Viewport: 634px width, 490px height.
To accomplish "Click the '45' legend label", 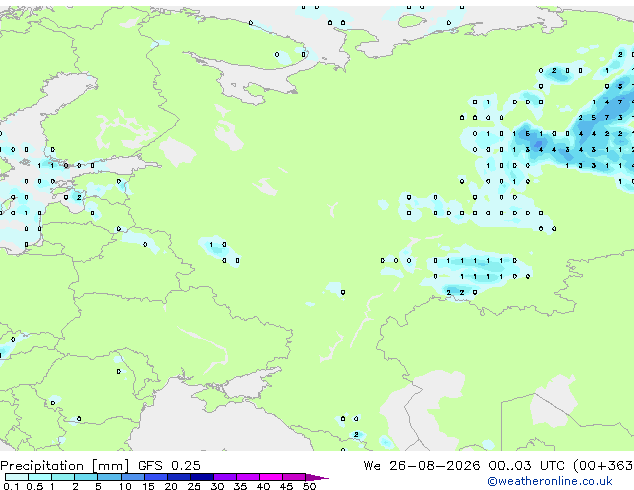I will point(287,486).
